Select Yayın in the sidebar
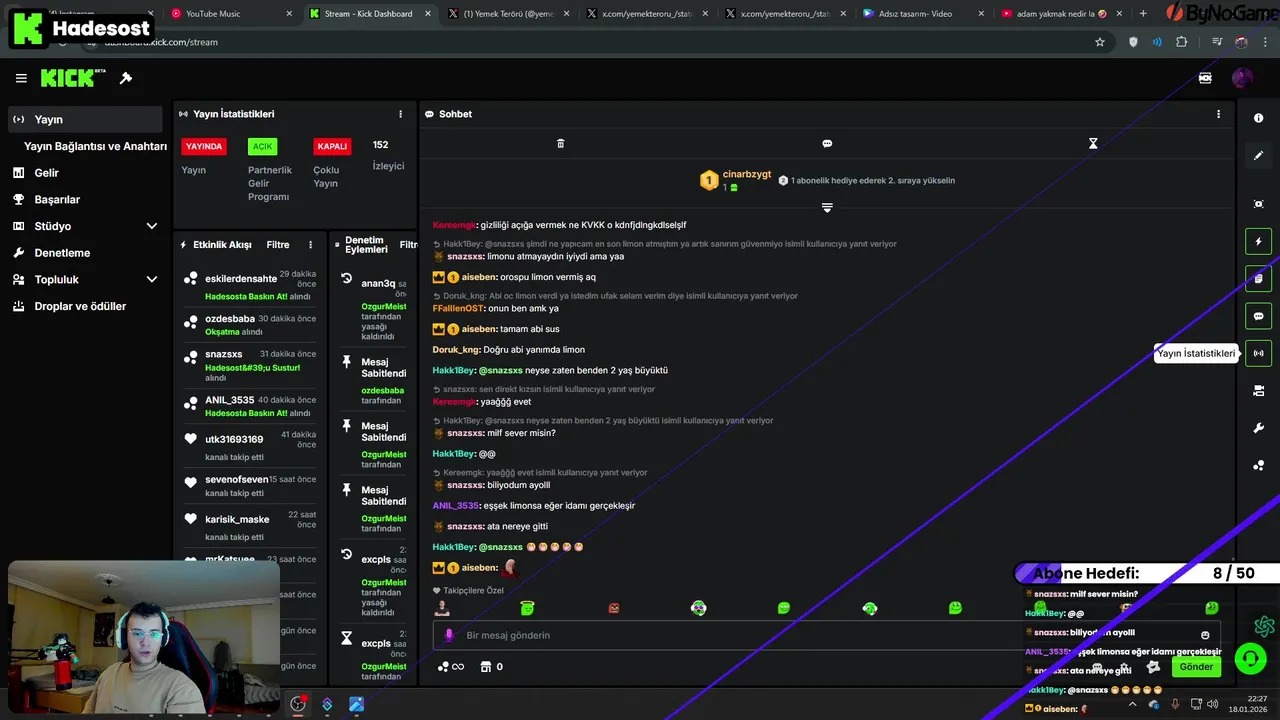The height and width of the screenshot is (720, 1280). pos(85,119)
